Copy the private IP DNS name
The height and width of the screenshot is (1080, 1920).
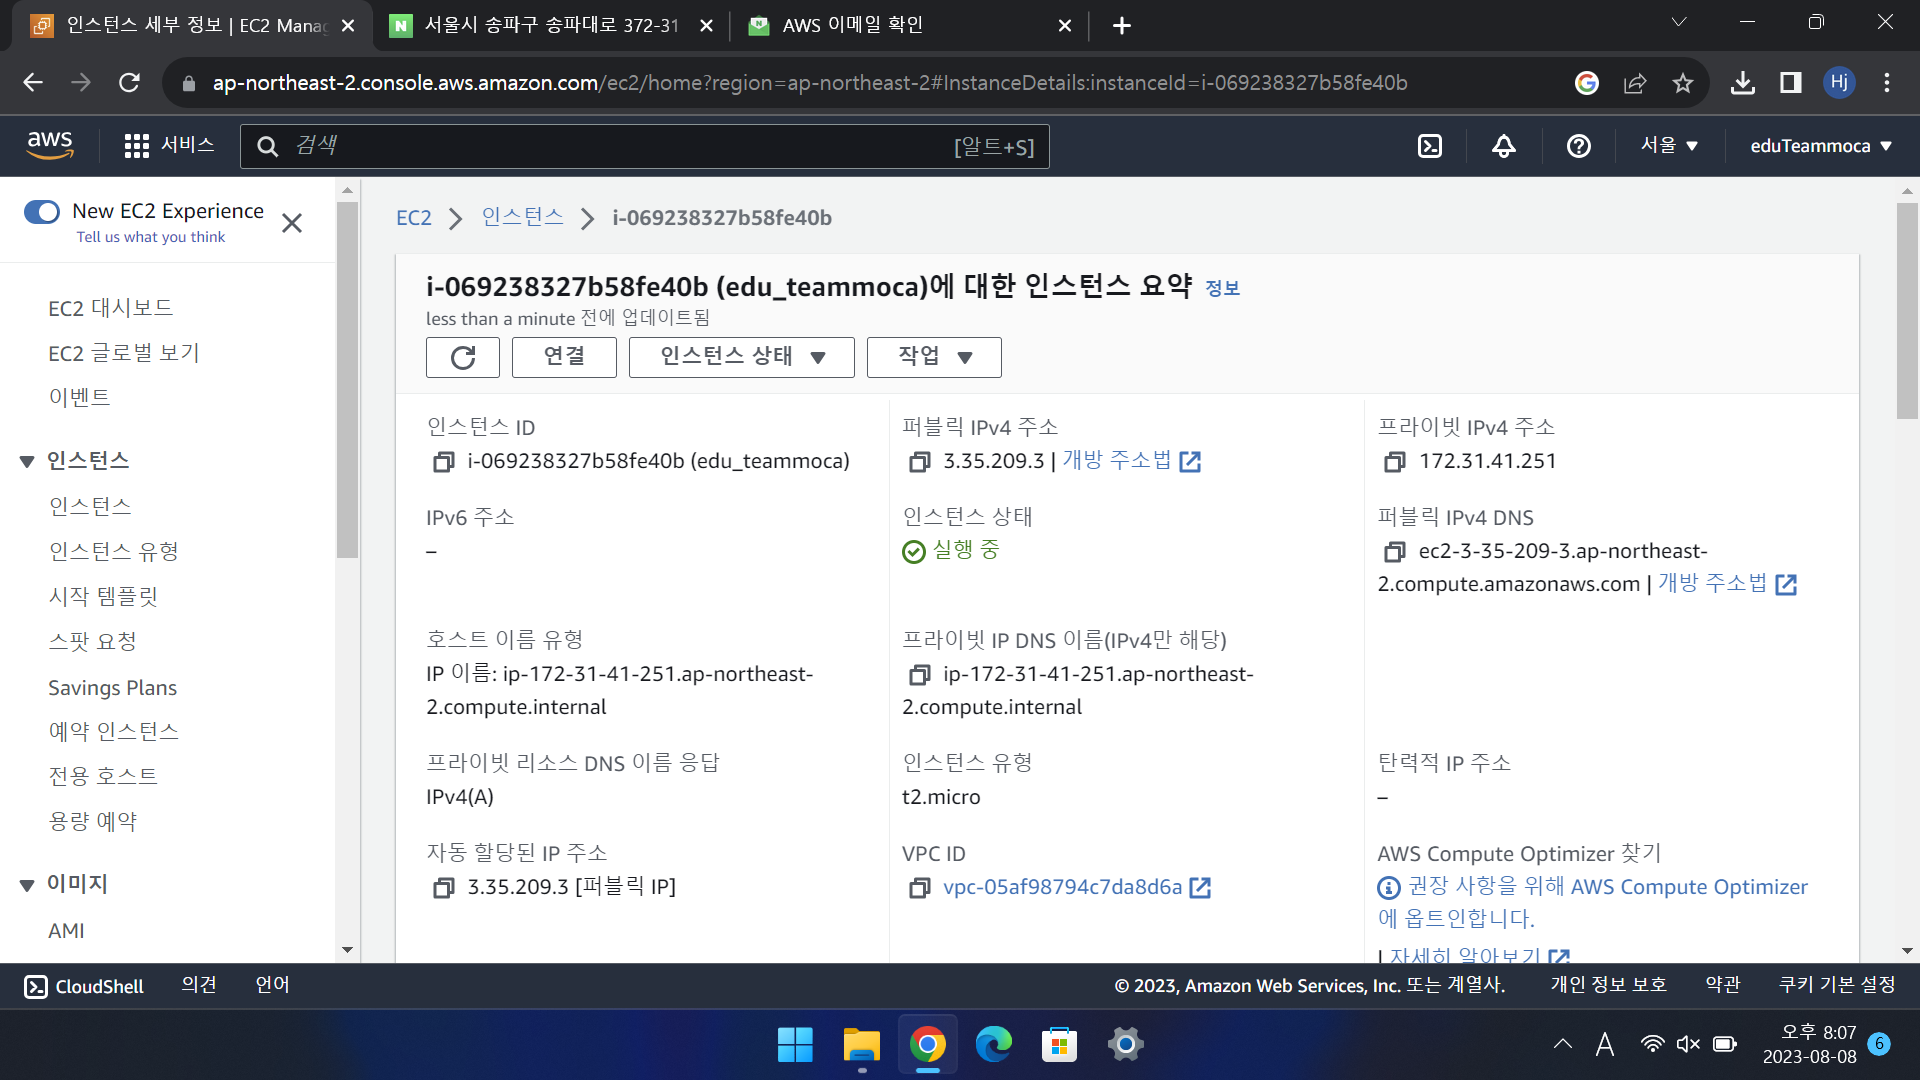pyautogui.click(x=919, y=675)
